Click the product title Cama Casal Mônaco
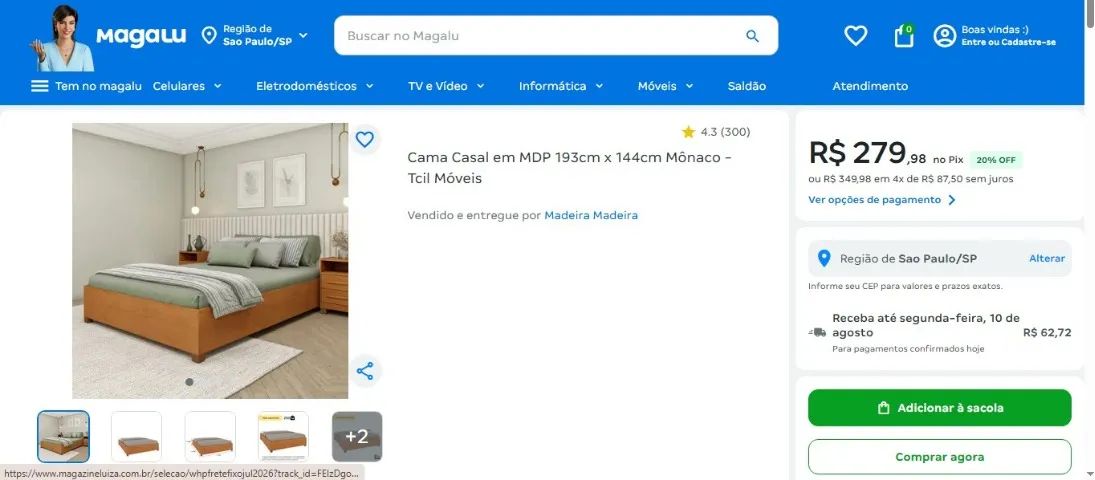The width and height of the screenshot is (1095, 480). 570,168
